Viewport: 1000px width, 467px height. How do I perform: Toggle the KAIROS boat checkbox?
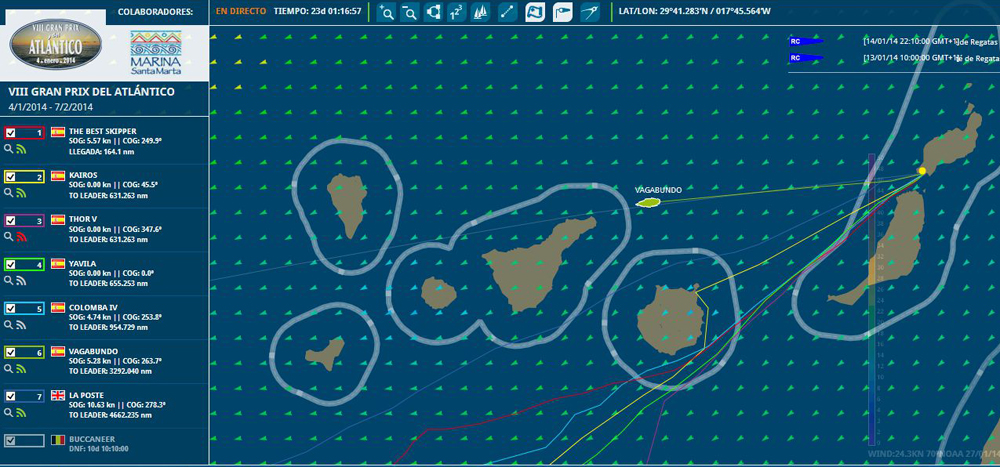click(x=10, y=177)
